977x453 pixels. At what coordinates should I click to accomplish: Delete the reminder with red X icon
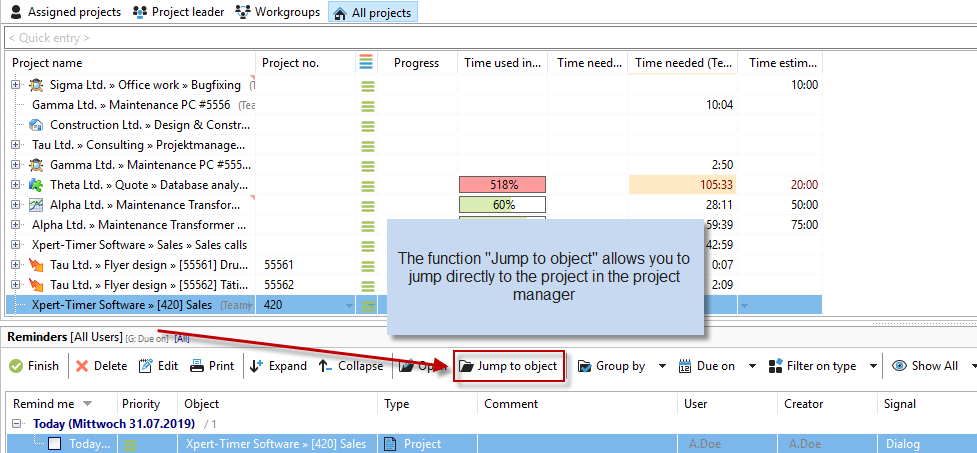(x=82, y=366)
